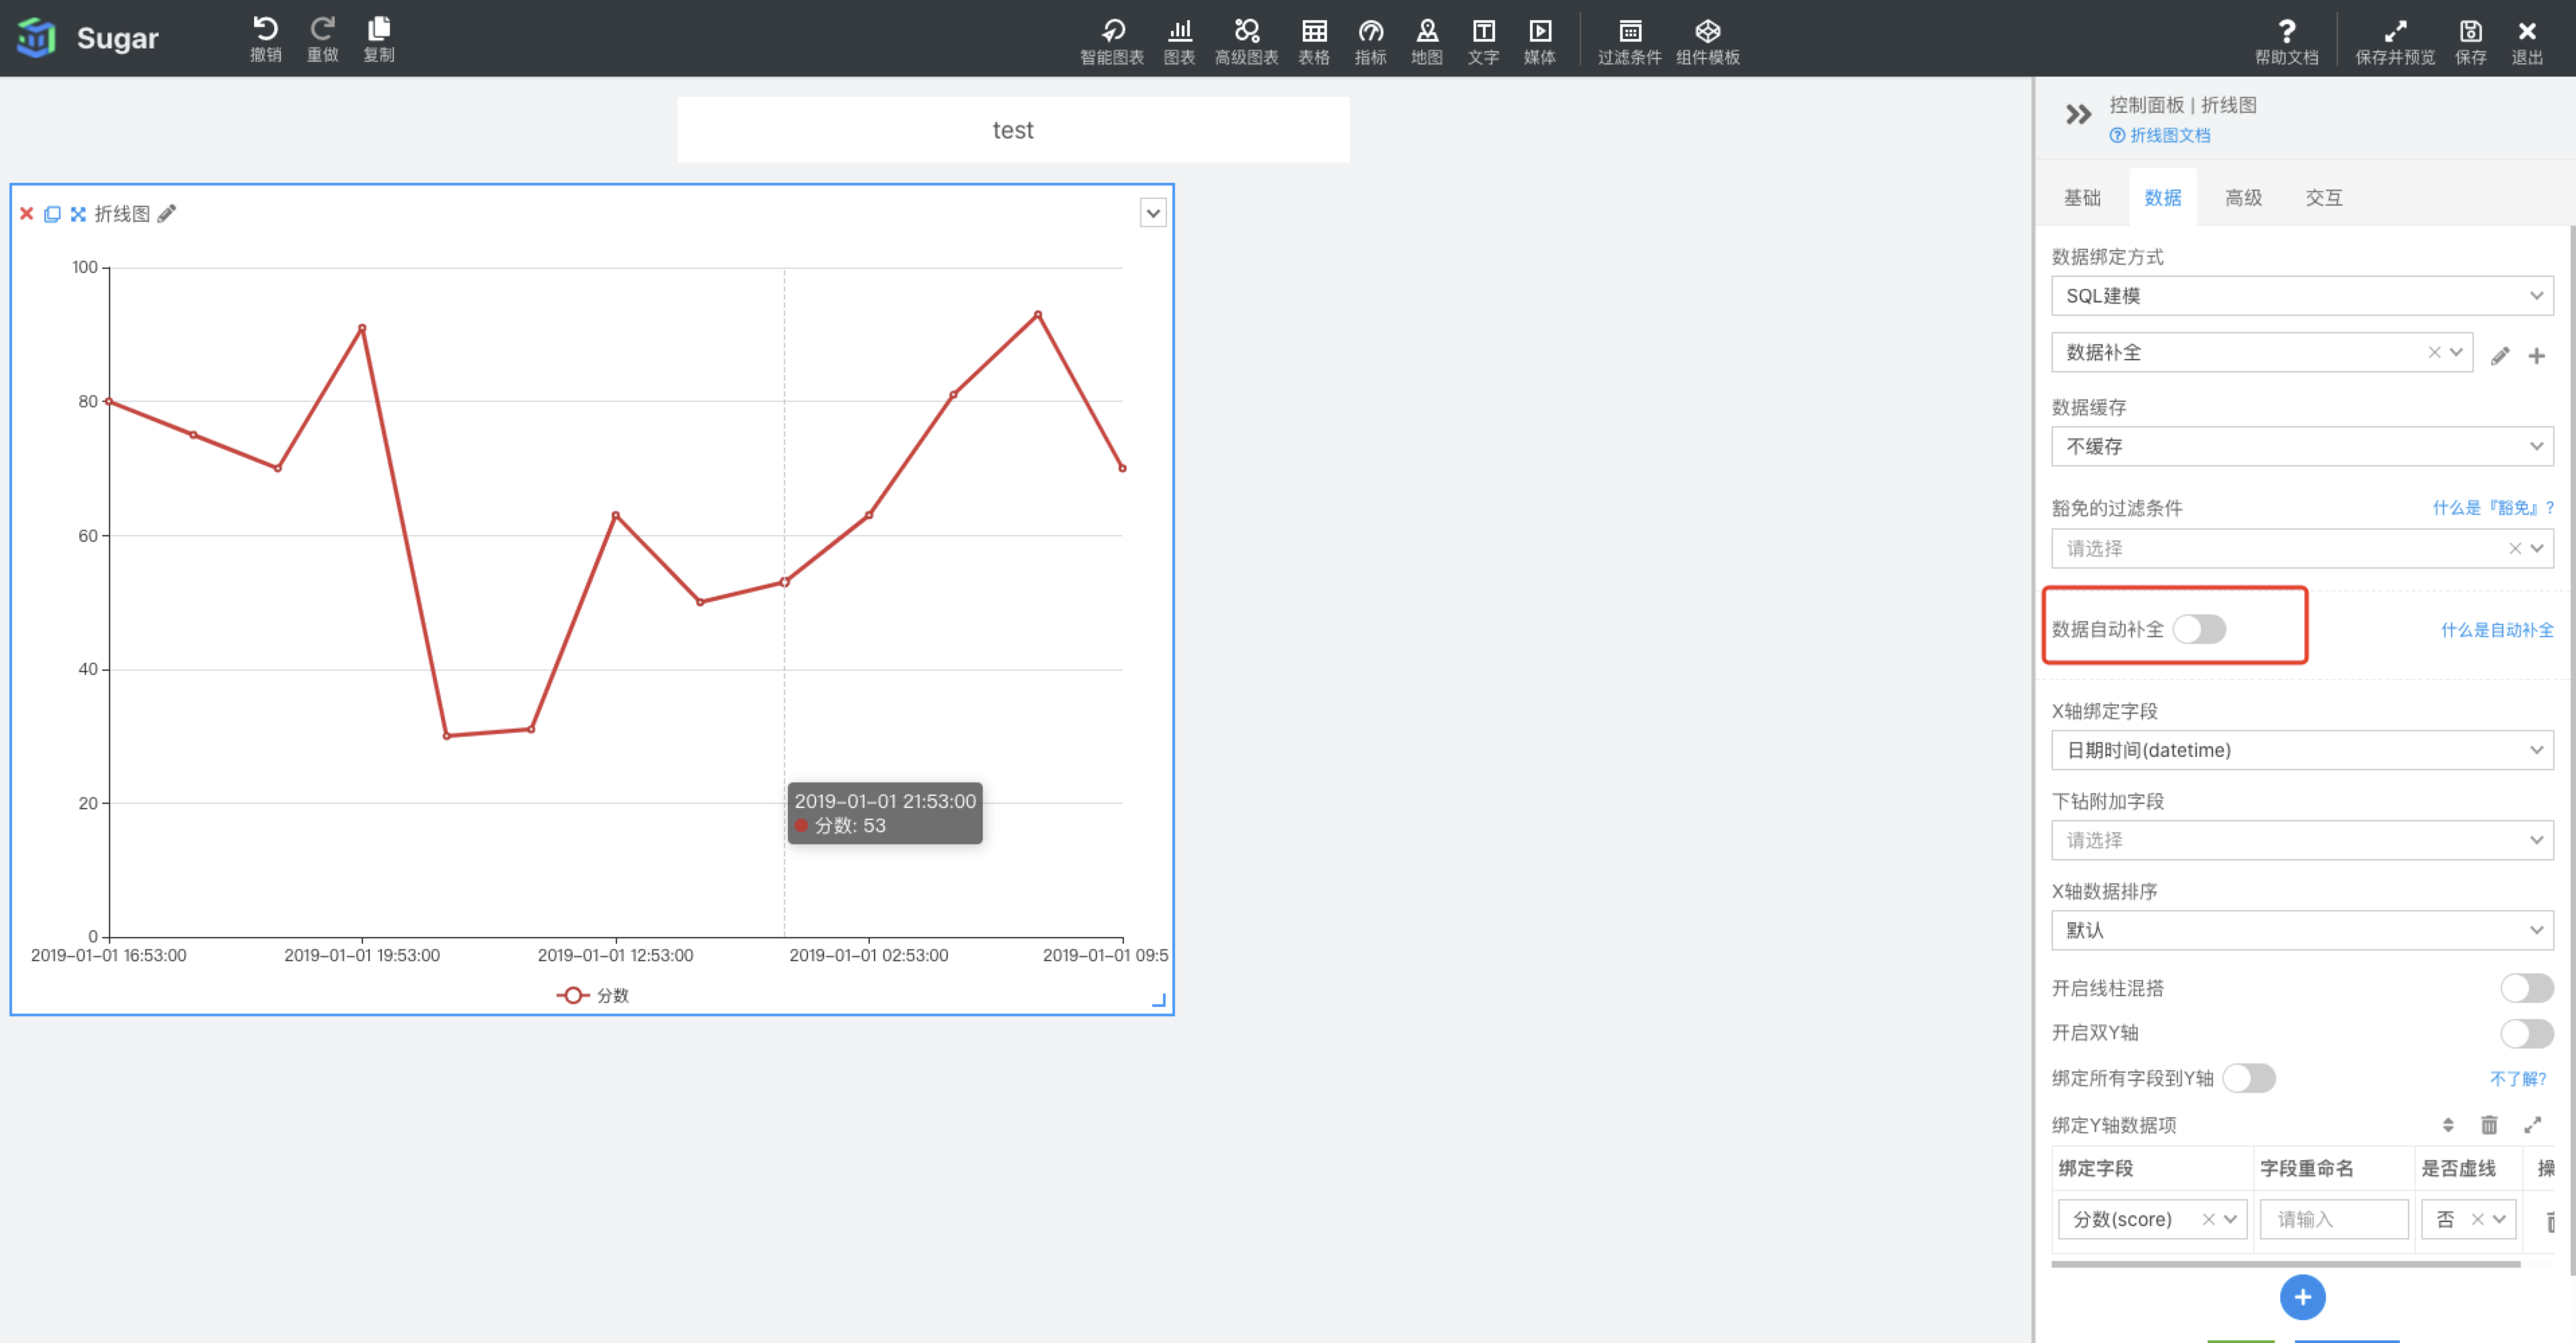Switch to the 数据 tab
The height and width of the screenshot is (1343, 2576).
[2163, 198]
